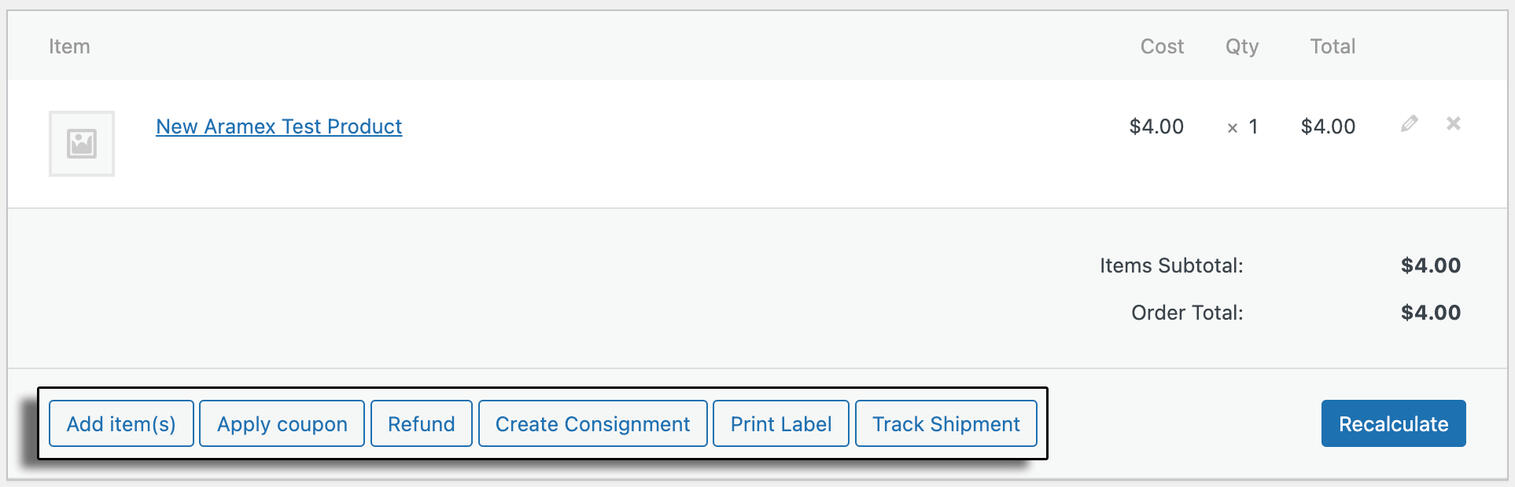Open Track Shipment
1515x487 pixels.
coord(946,424)
